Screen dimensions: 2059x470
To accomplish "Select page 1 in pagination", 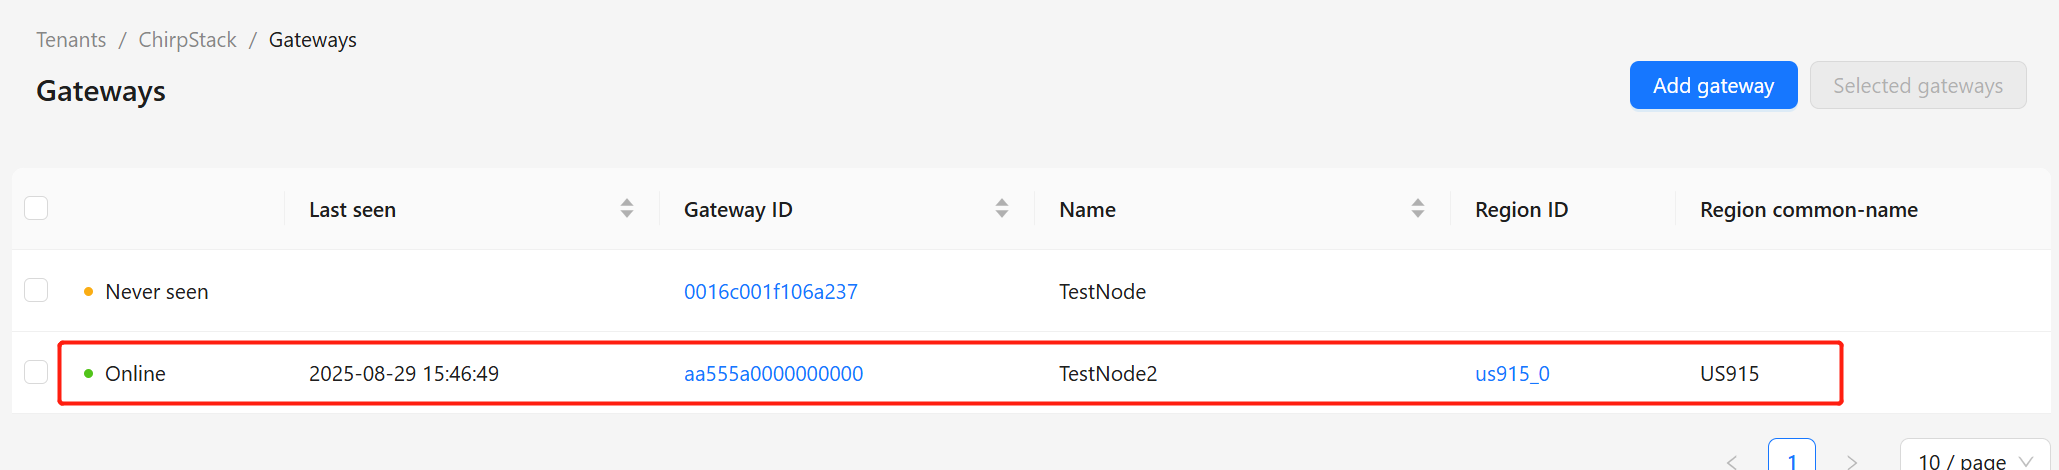I will [x=1792, y=457].
